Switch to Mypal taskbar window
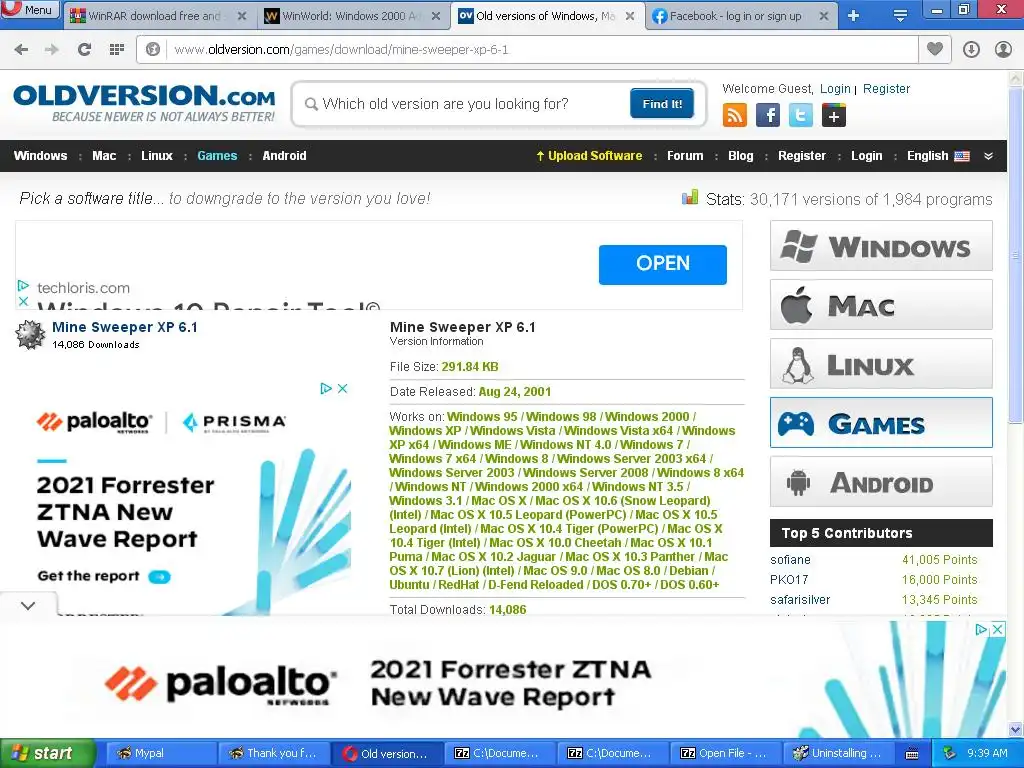Viewport: 1024px width, 768px height. pyautogui.click(x=160, y=754)
